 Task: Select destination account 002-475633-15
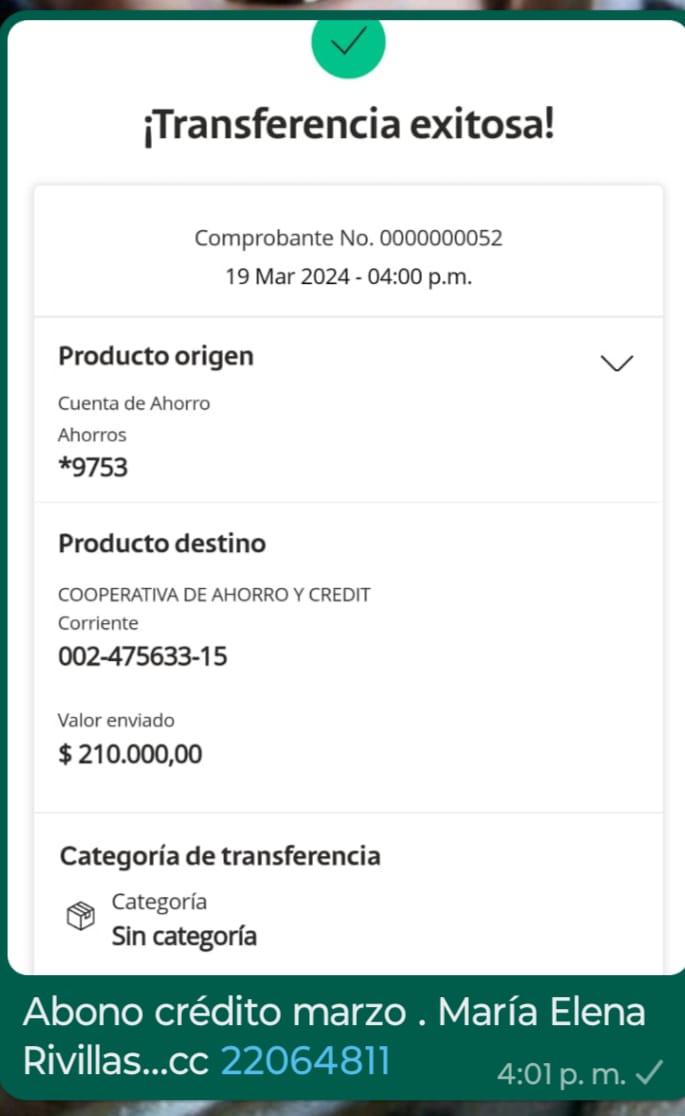tap(143, 657)
